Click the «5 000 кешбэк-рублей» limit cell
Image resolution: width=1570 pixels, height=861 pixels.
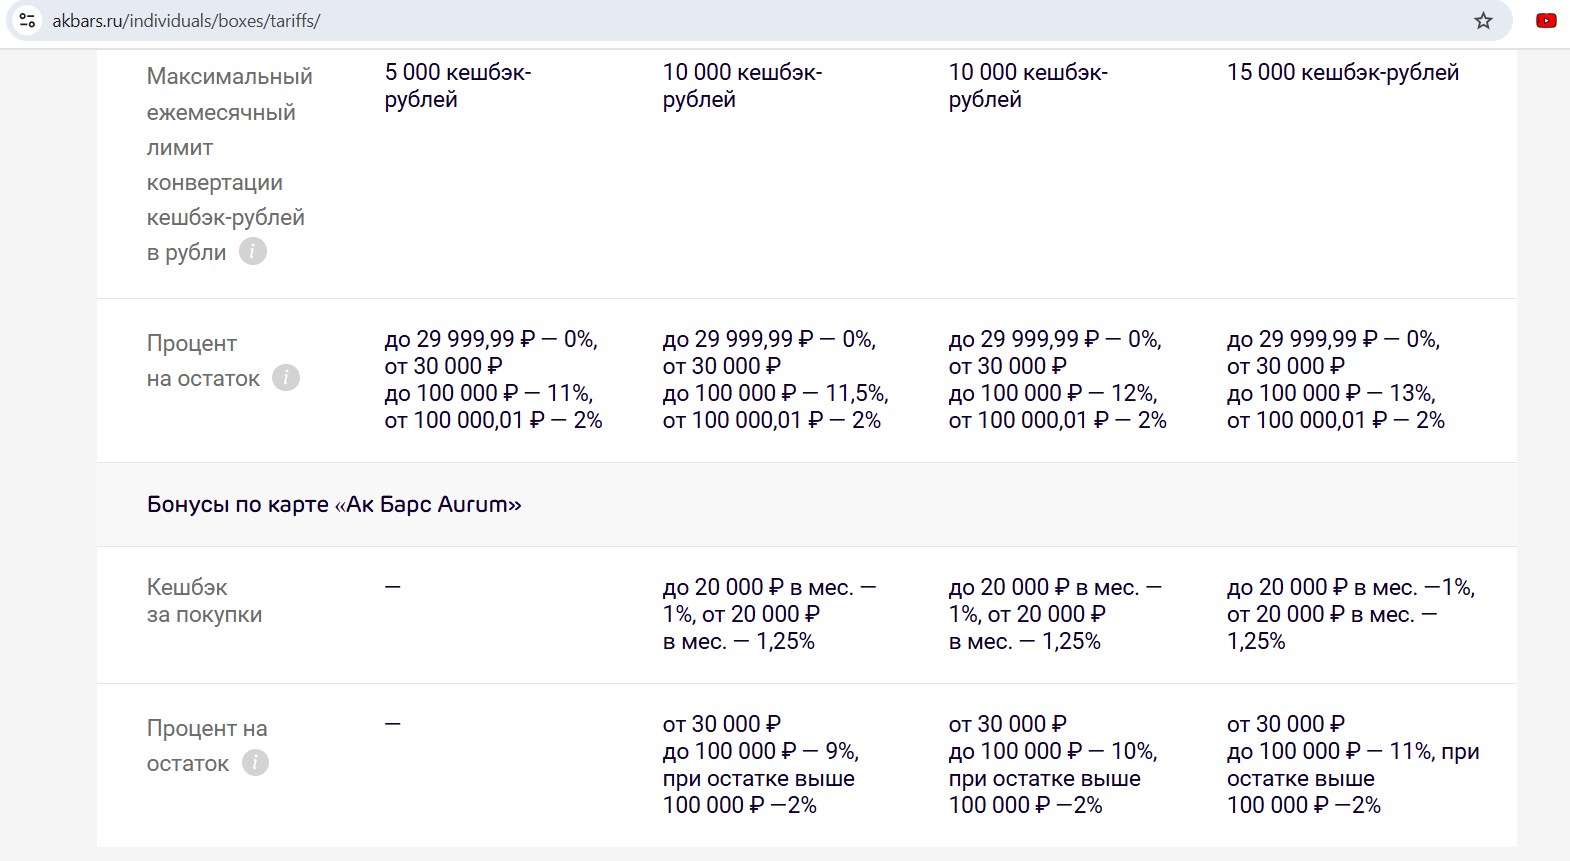(457, 86)
